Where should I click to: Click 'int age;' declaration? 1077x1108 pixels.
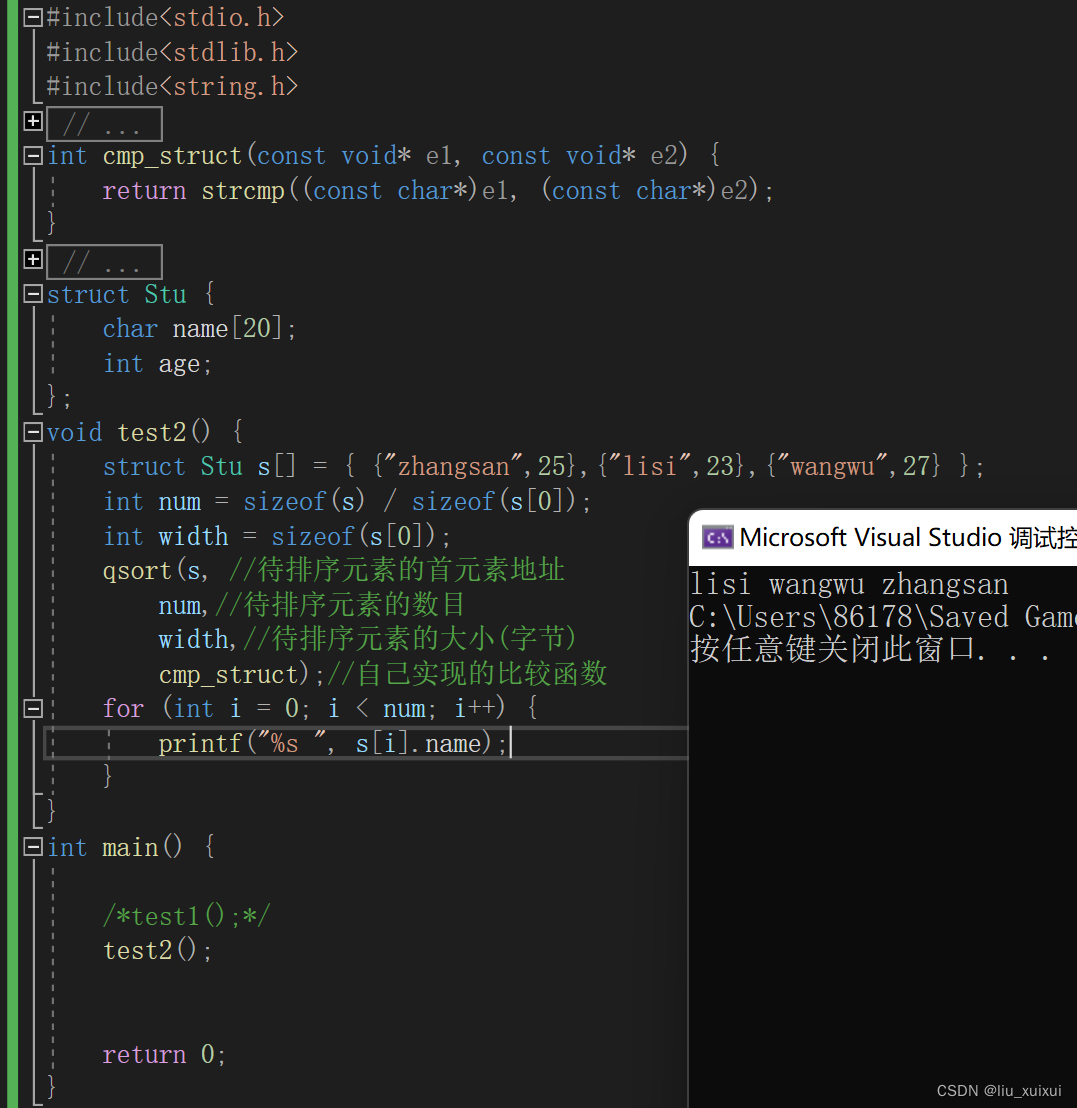point(157,364)
